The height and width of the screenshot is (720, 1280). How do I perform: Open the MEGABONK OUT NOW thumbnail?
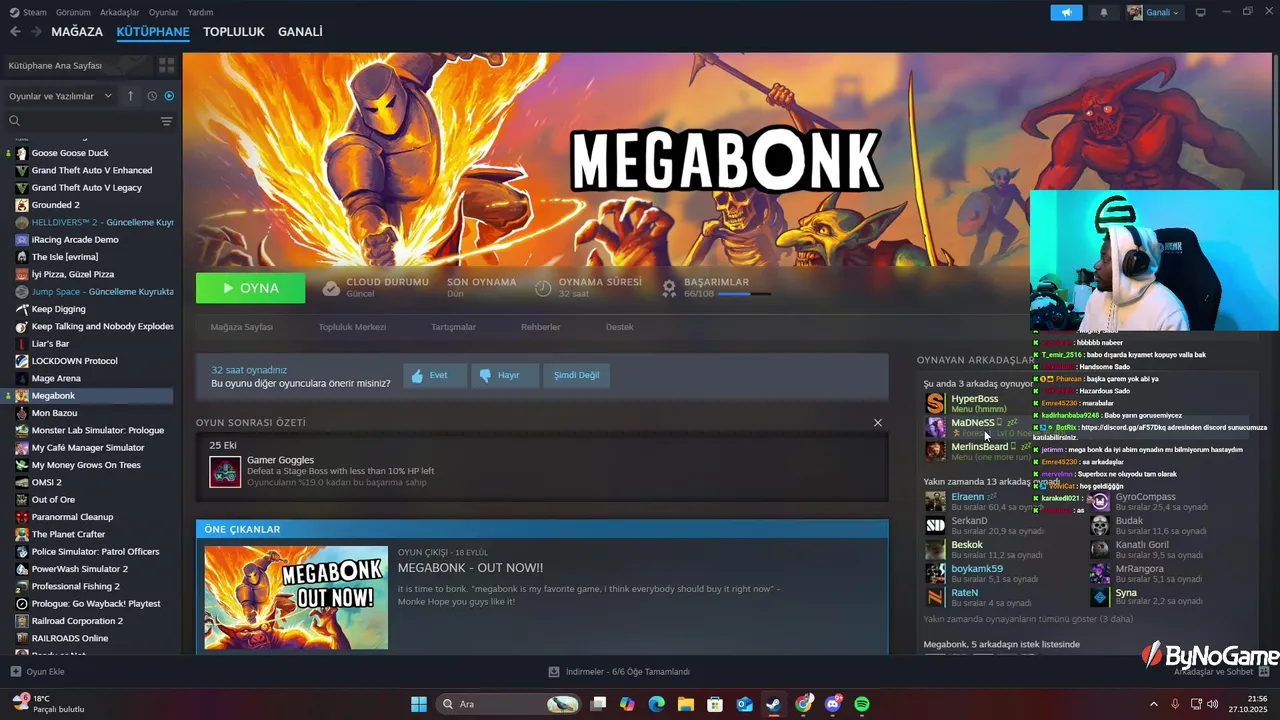tap(296, 597)
